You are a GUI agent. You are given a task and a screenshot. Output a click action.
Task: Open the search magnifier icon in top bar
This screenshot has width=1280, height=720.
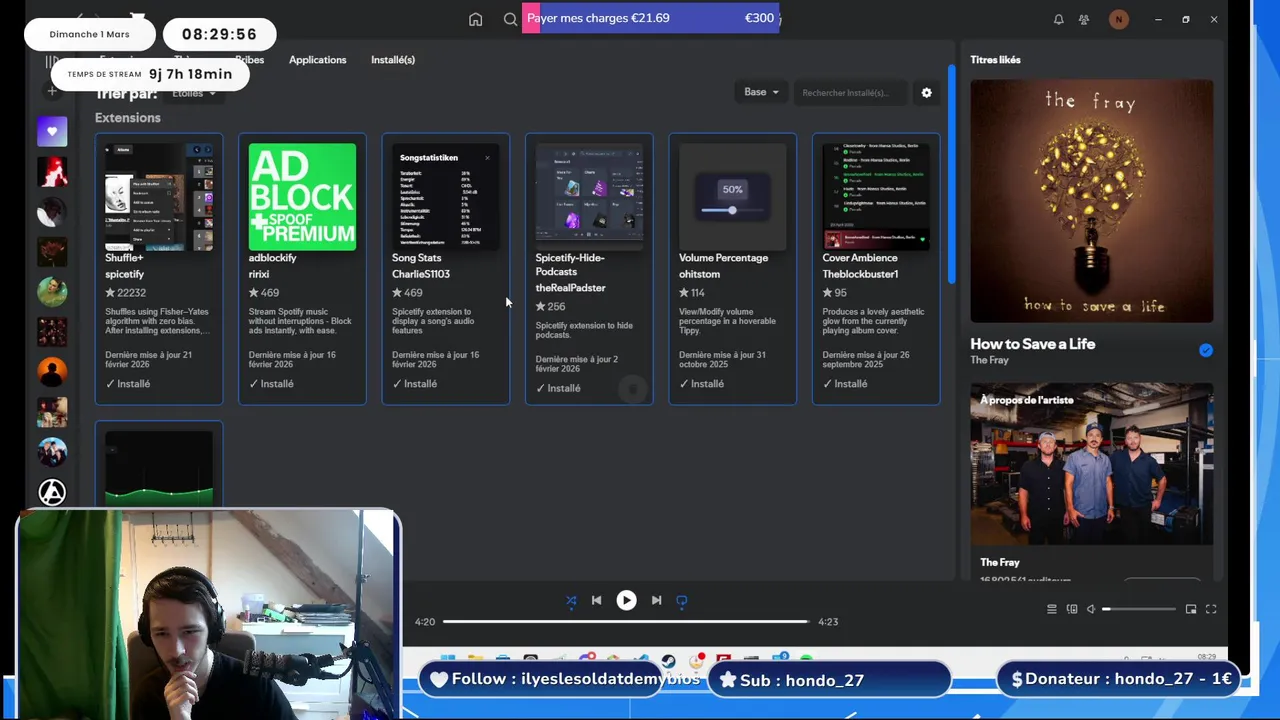coord(510,19)
